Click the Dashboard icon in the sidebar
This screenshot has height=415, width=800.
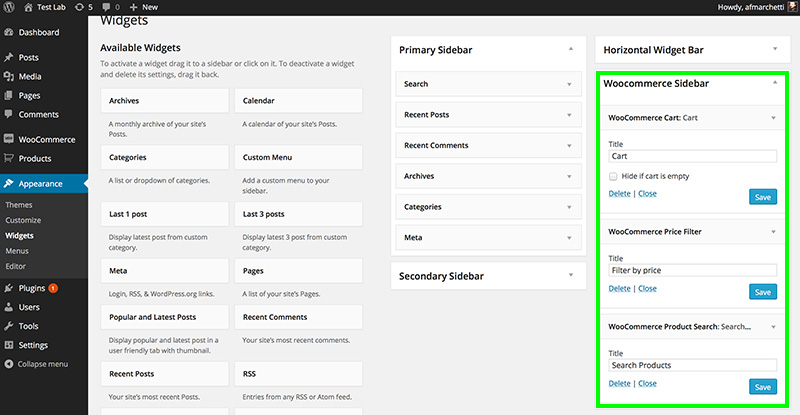pyautogui.click(x=9, y=32)
